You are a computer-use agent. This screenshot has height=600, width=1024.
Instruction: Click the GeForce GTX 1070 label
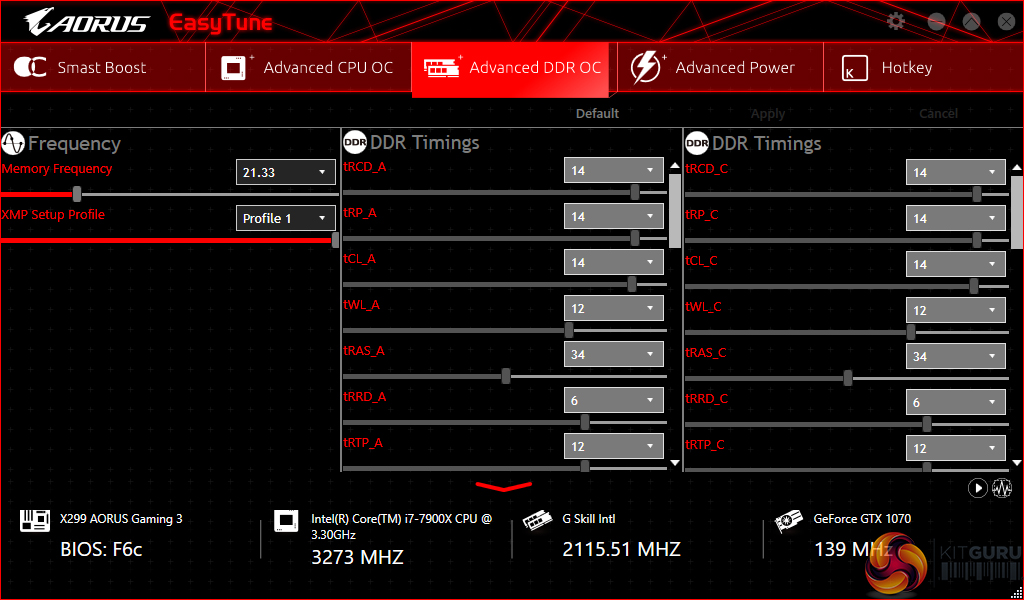pyautogui.click(x=862, y=519)
